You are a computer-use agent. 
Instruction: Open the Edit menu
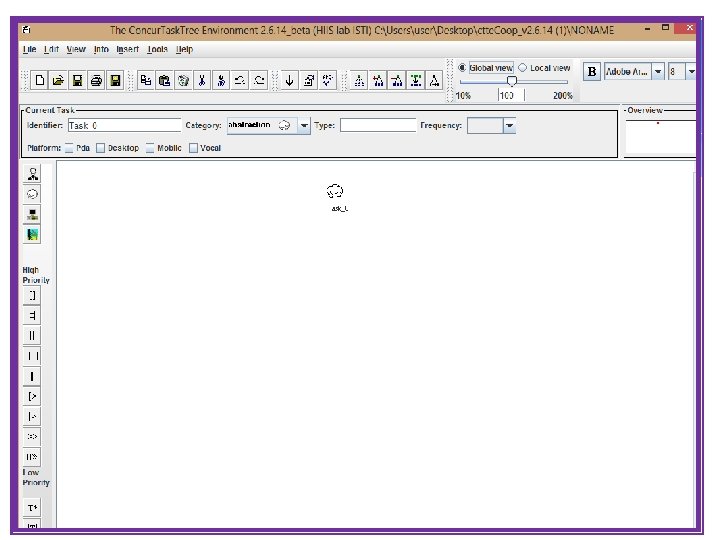click(51, 49)
